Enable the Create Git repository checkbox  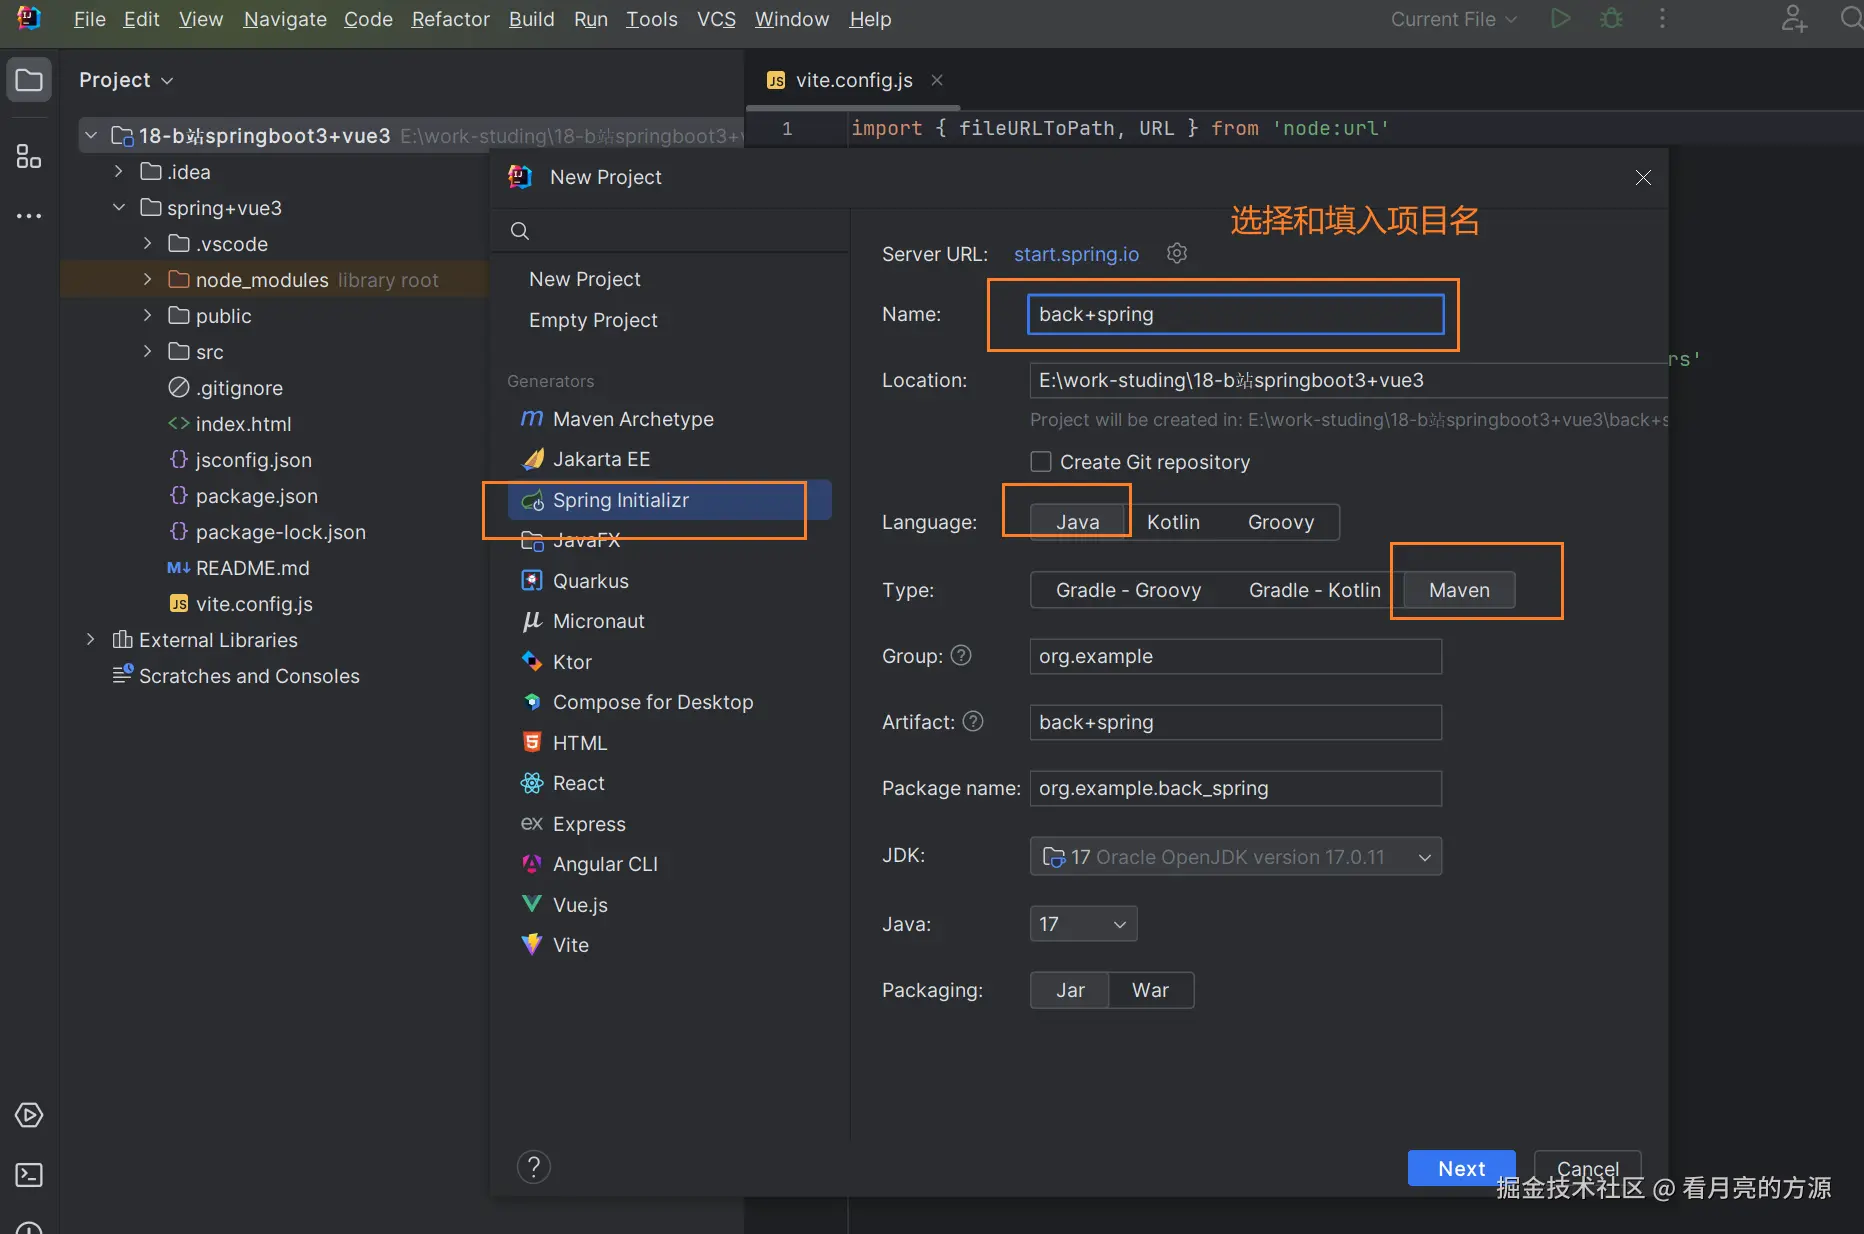1041,461
